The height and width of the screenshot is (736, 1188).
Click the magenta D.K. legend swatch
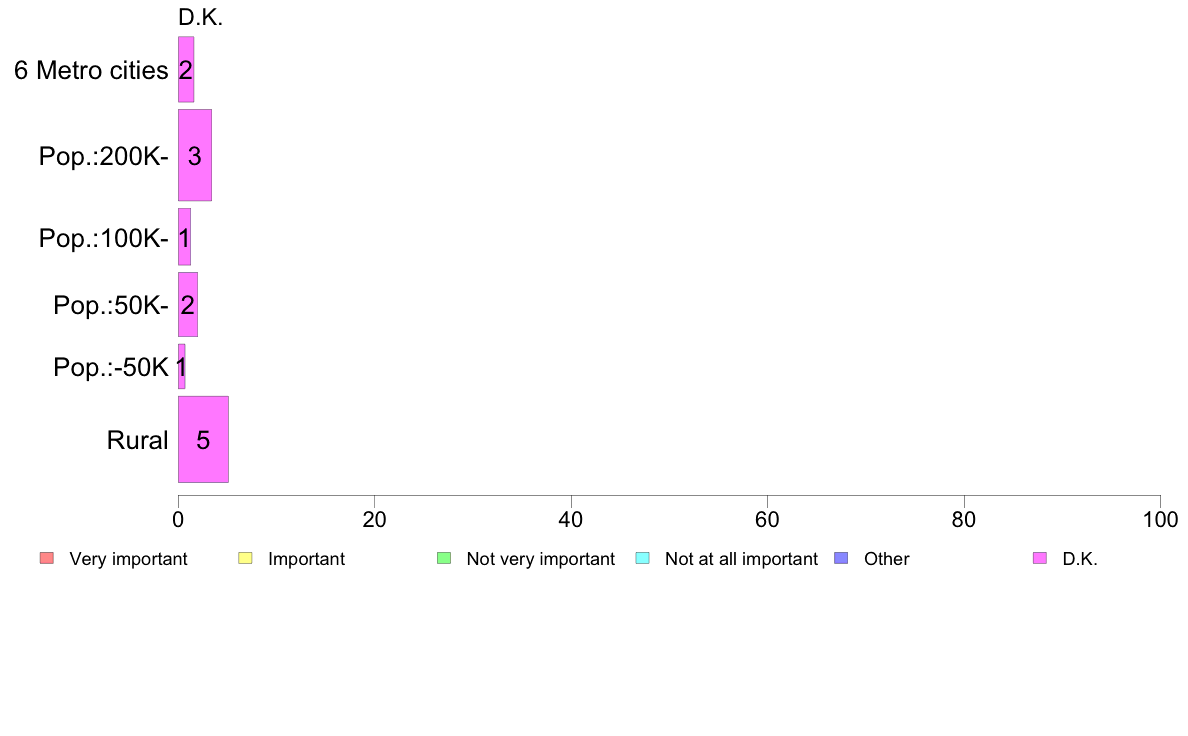[x=1040, y=559]
